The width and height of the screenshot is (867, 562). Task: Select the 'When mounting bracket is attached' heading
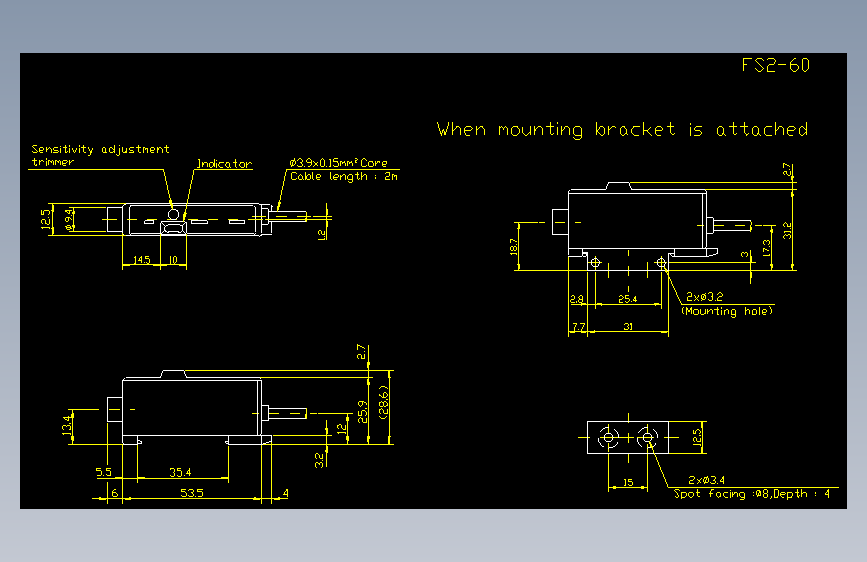(x=622, y=129)
